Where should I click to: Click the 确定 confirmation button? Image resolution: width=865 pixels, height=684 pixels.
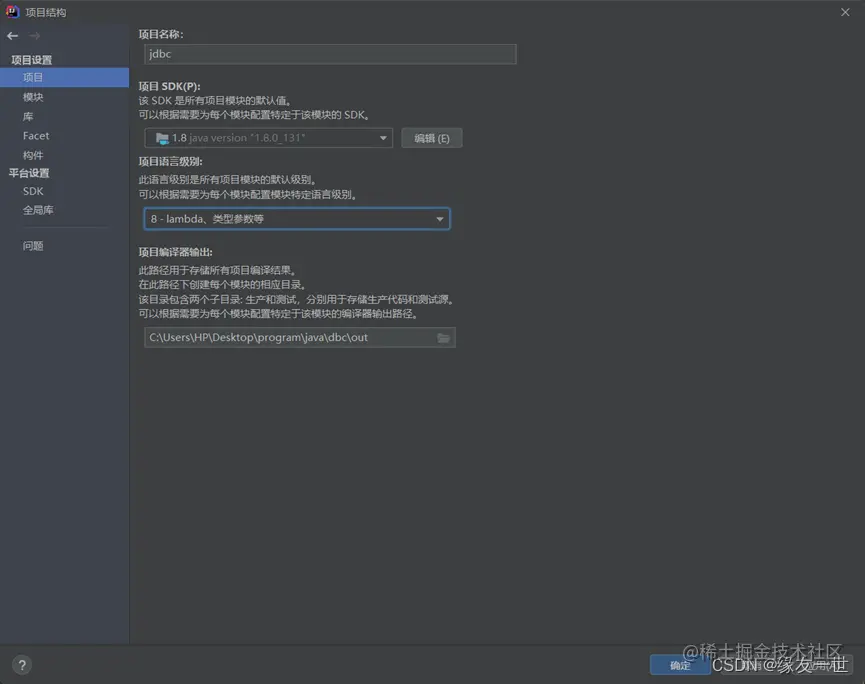680,665
